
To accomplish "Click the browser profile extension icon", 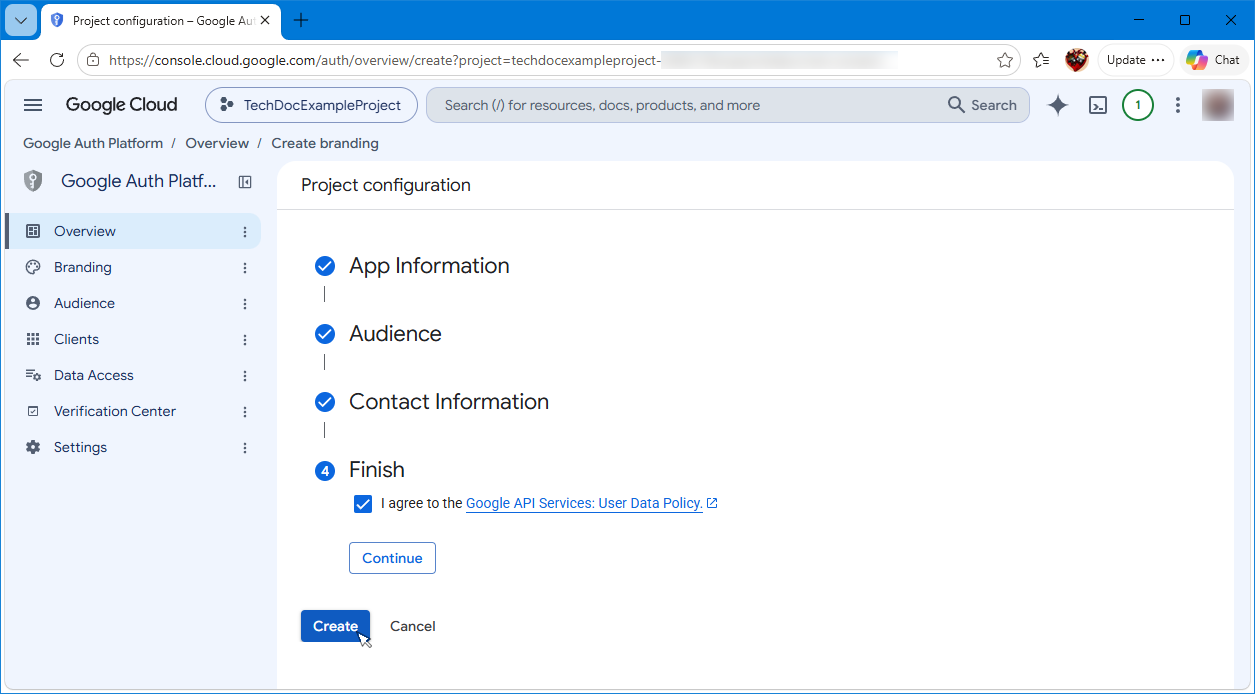I will pos(1077,60).
